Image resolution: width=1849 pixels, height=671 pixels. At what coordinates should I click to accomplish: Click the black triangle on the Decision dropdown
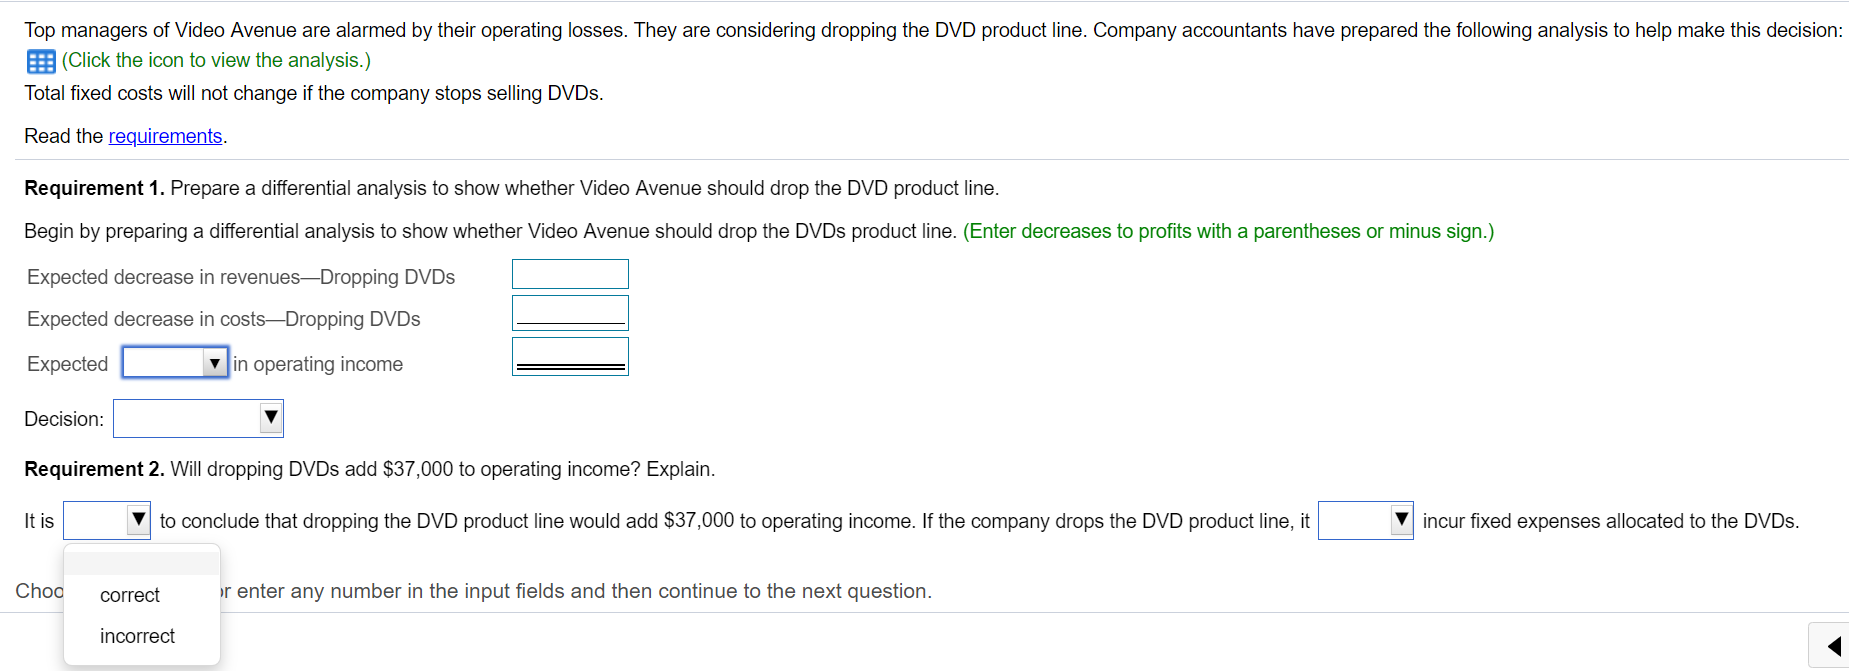click(x=269, y=418)
